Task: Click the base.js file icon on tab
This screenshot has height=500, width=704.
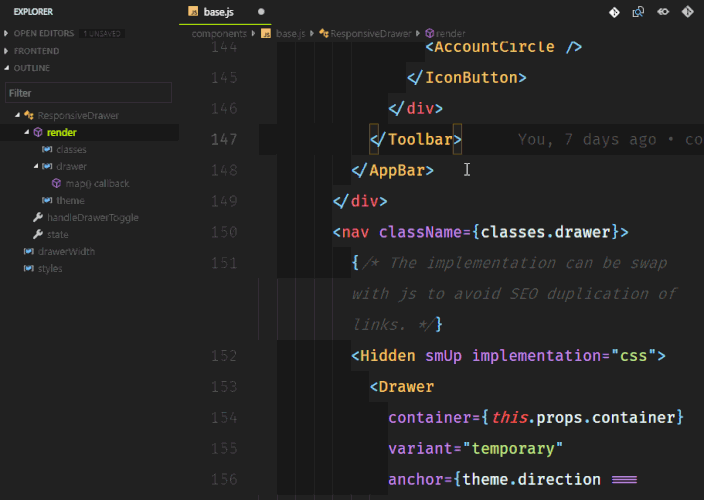Action: (x=193, y=11)
